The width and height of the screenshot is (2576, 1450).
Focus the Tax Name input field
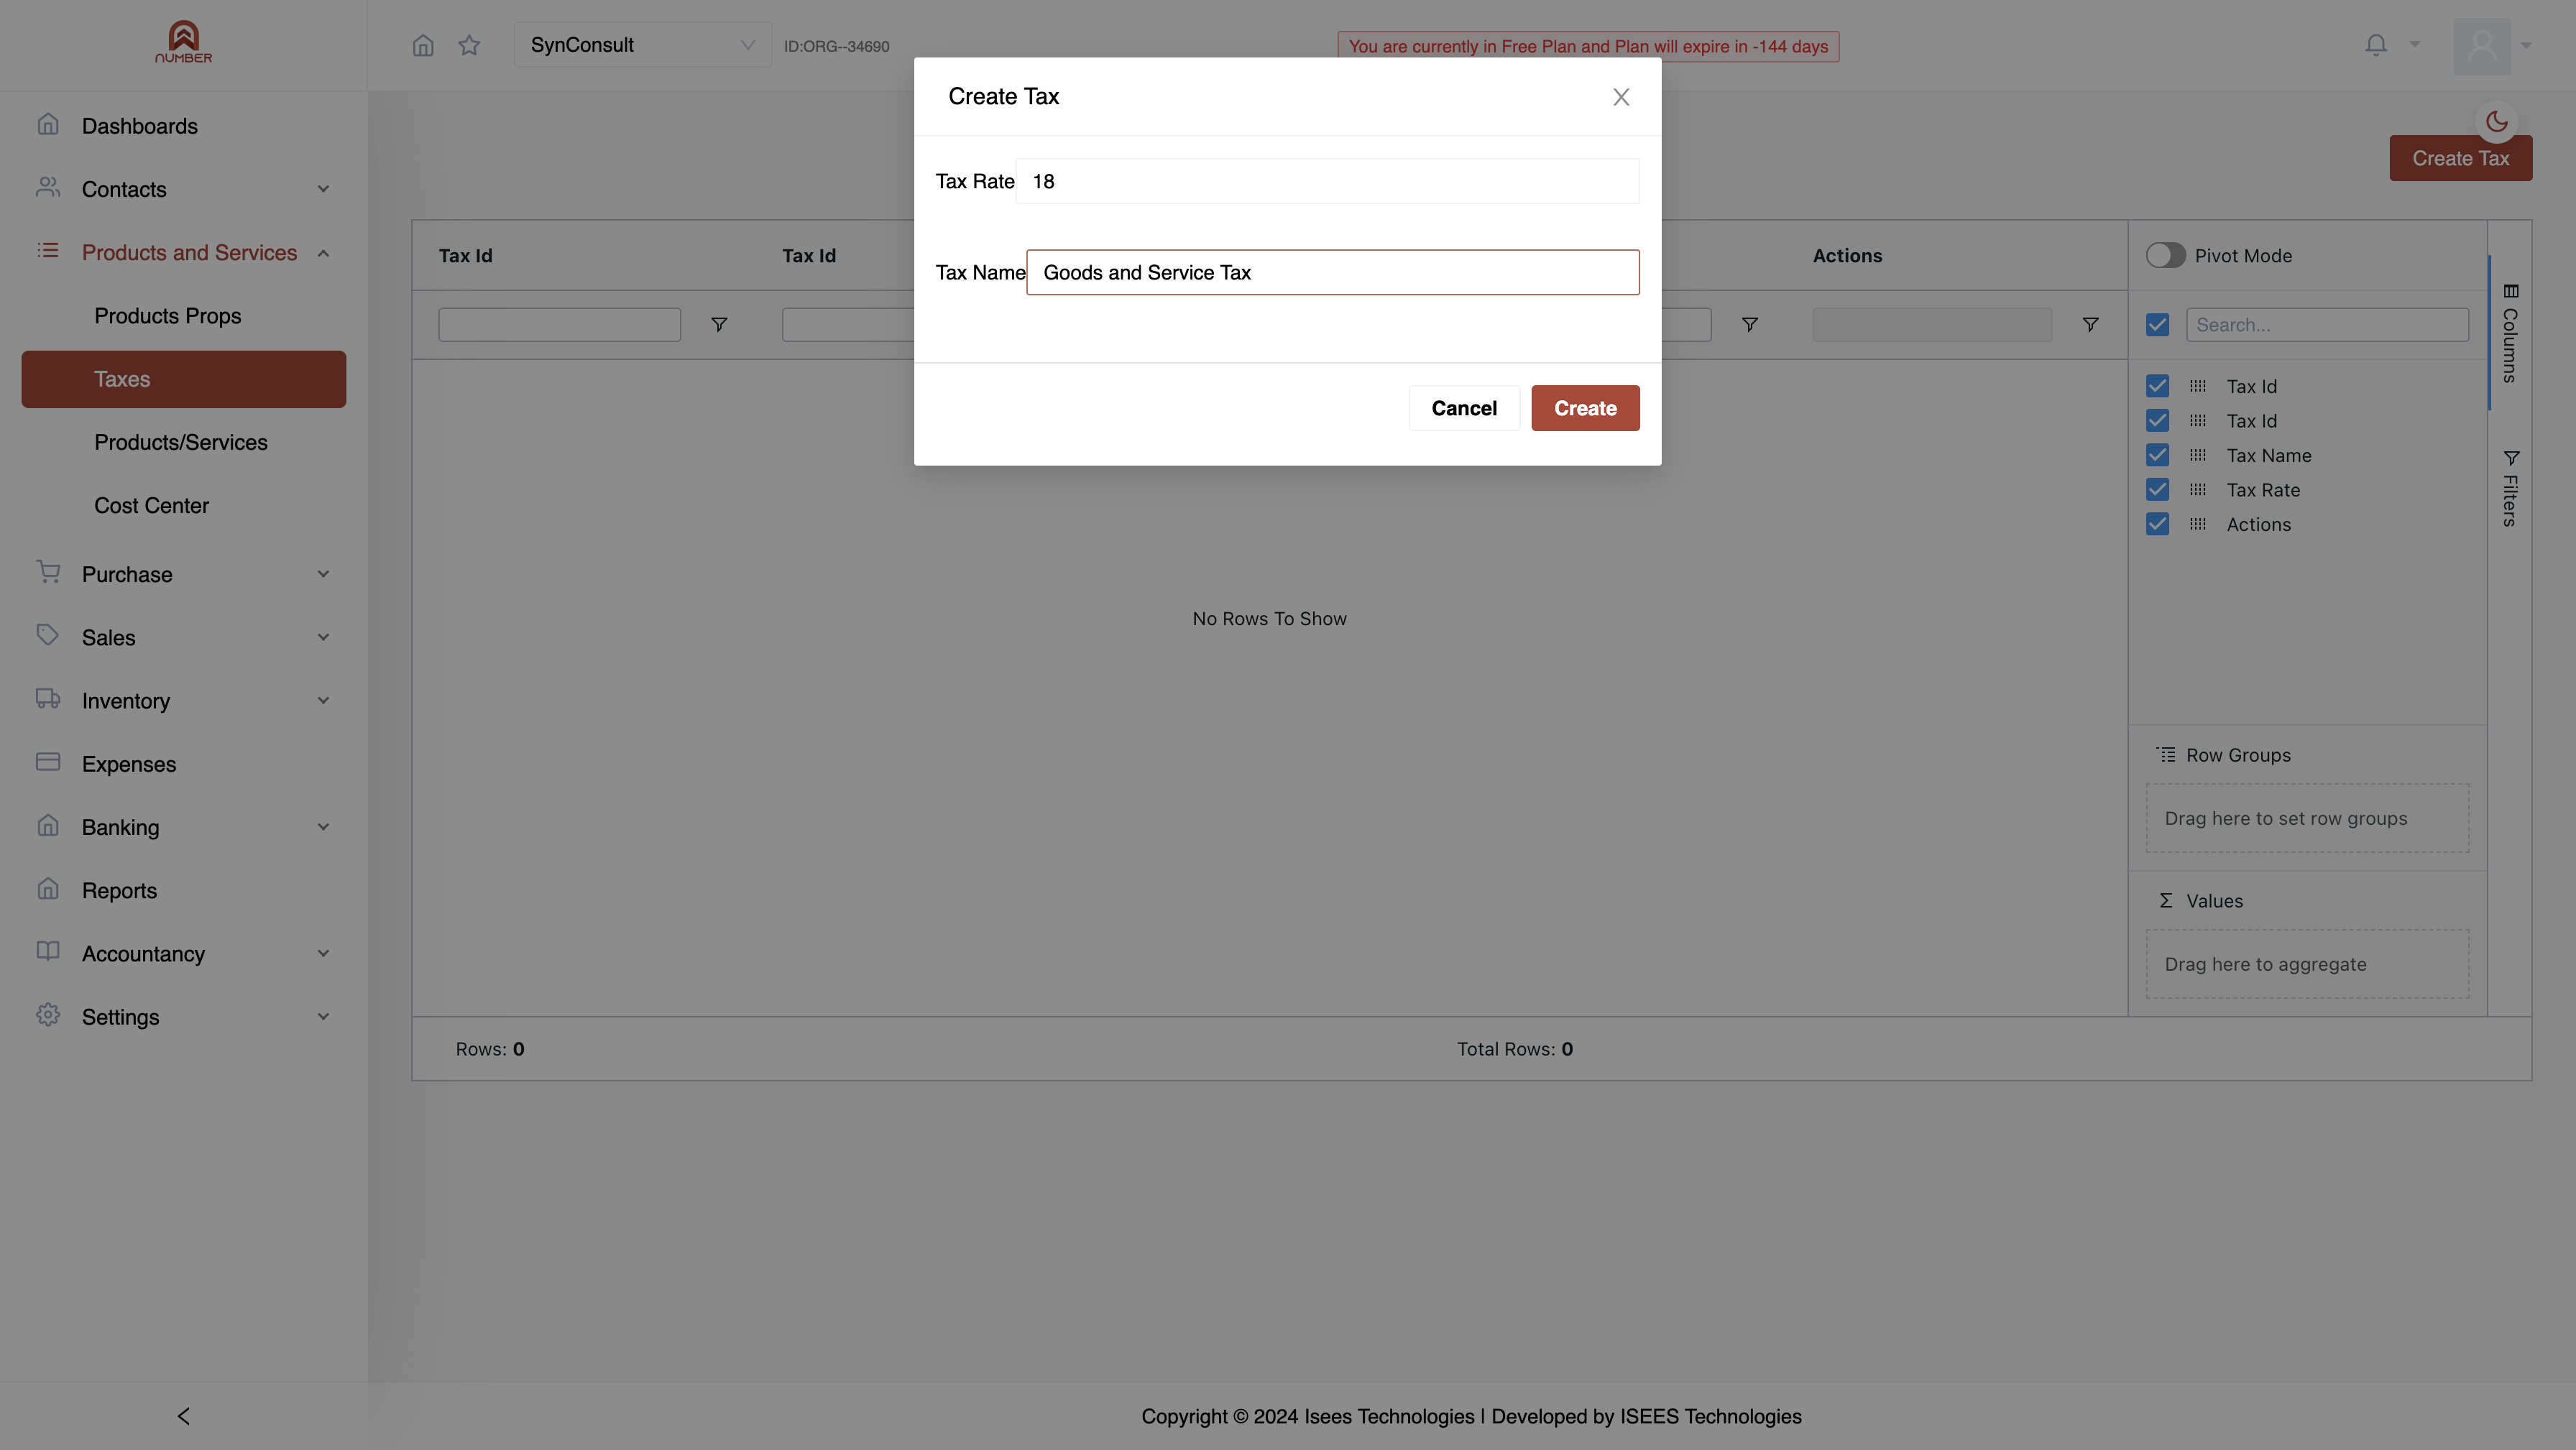click(x=1332, y=272)
